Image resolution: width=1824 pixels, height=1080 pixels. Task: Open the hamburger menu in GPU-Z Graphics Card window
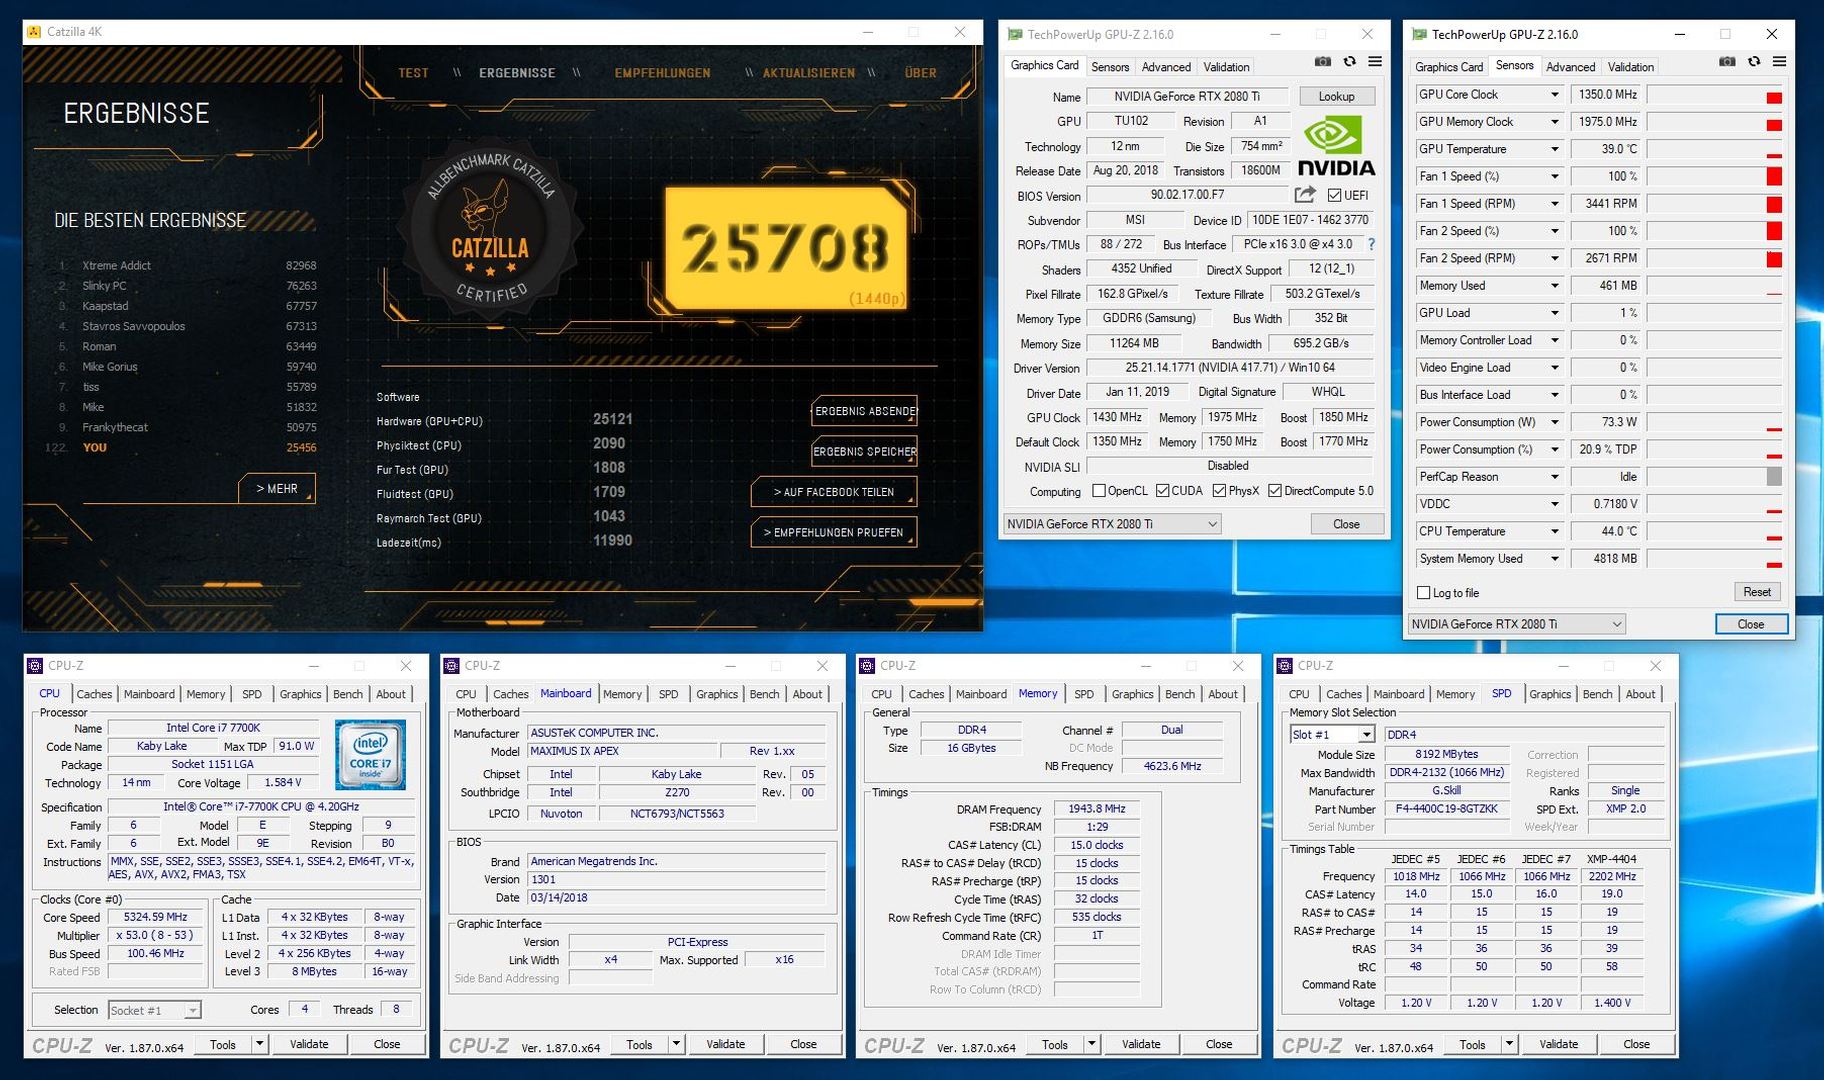tap(1375, 62)
